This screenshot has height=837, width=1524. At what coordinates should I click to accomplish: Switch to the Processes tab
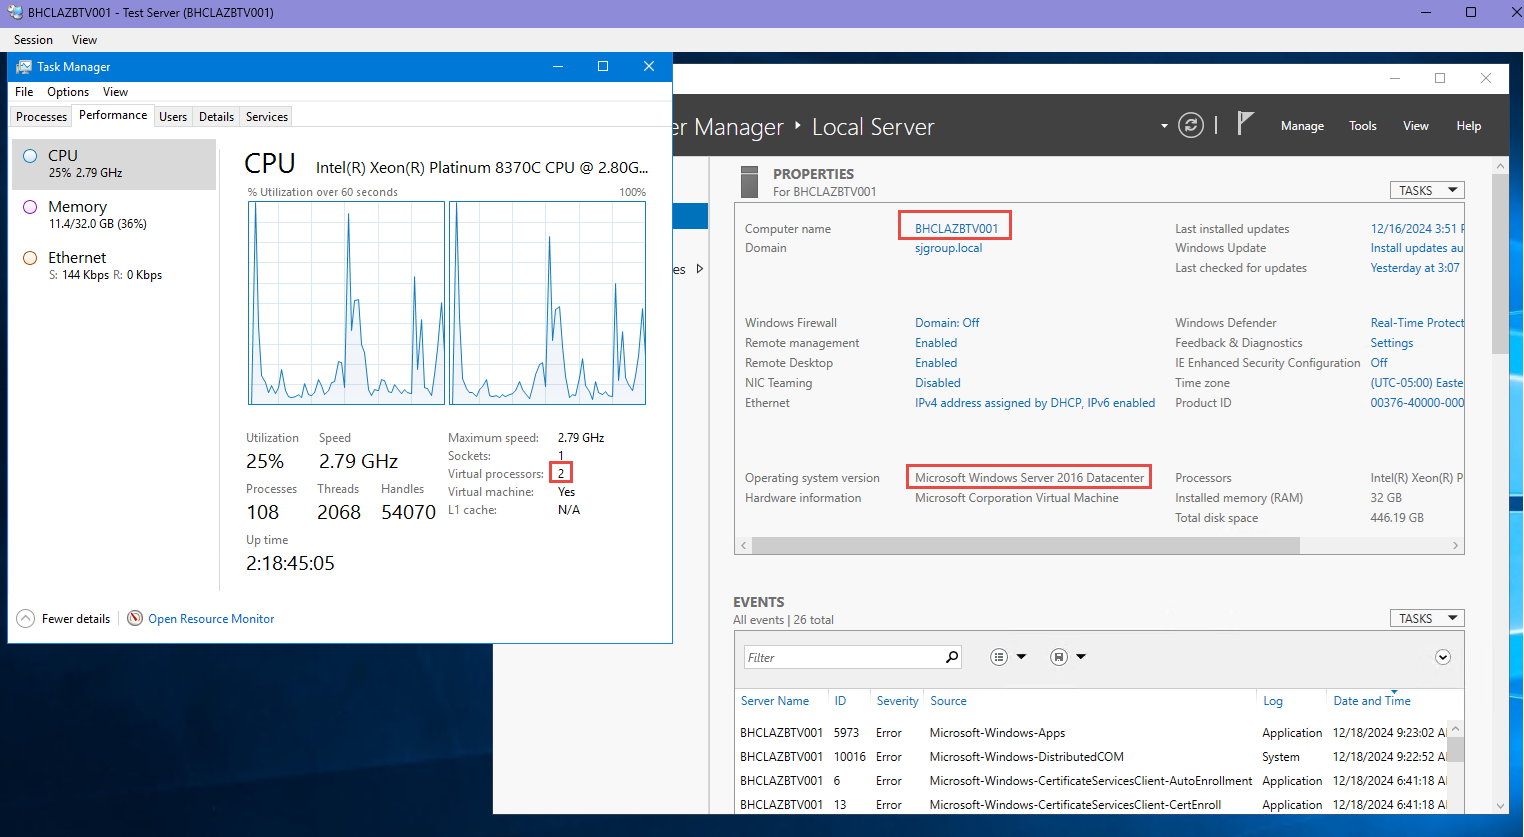(41, 117)
